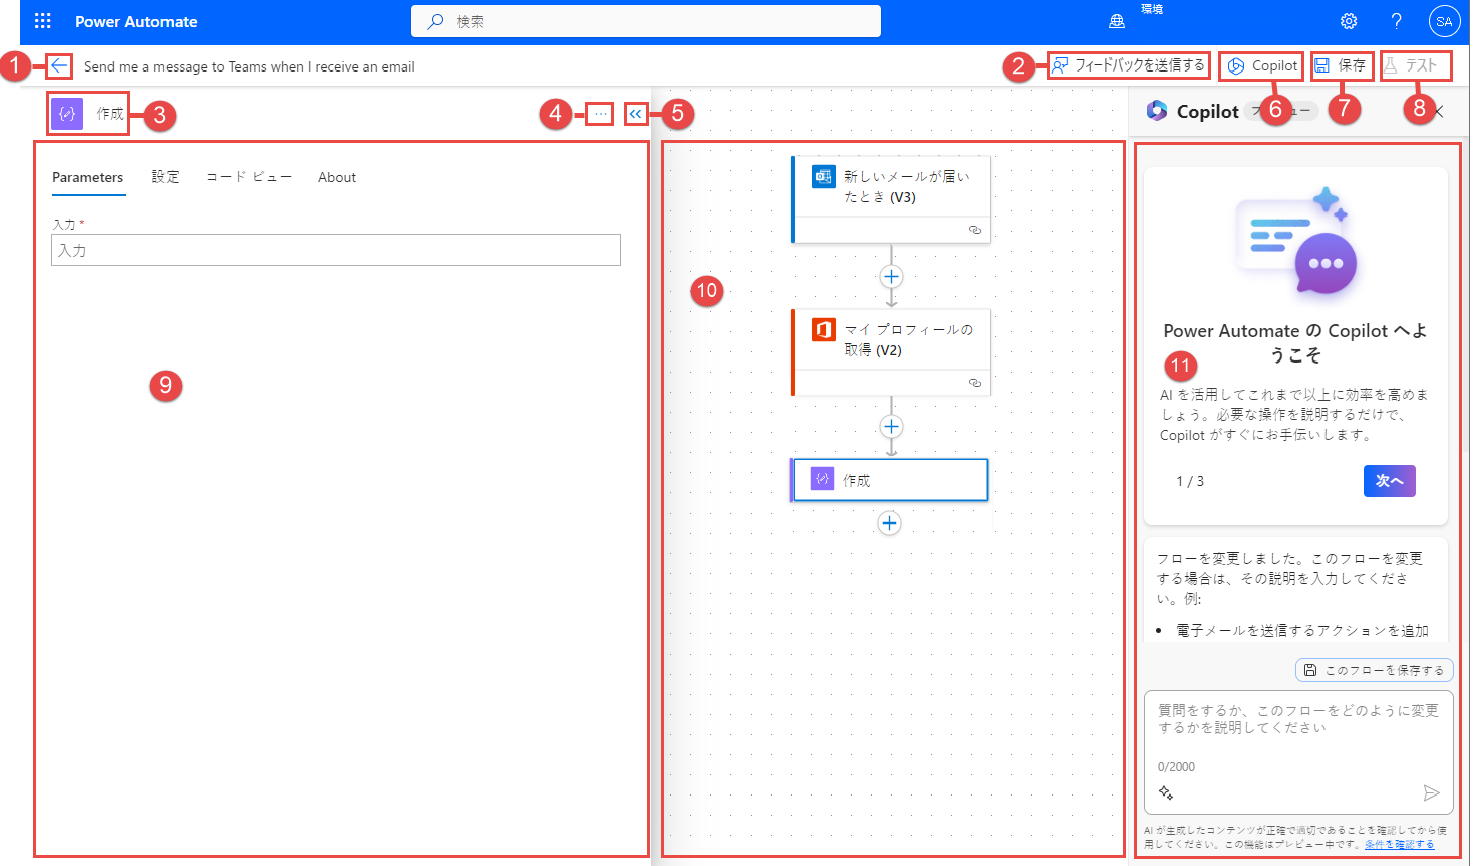
Task: Save the flow with 保存 button
Action: [1341, 65]
